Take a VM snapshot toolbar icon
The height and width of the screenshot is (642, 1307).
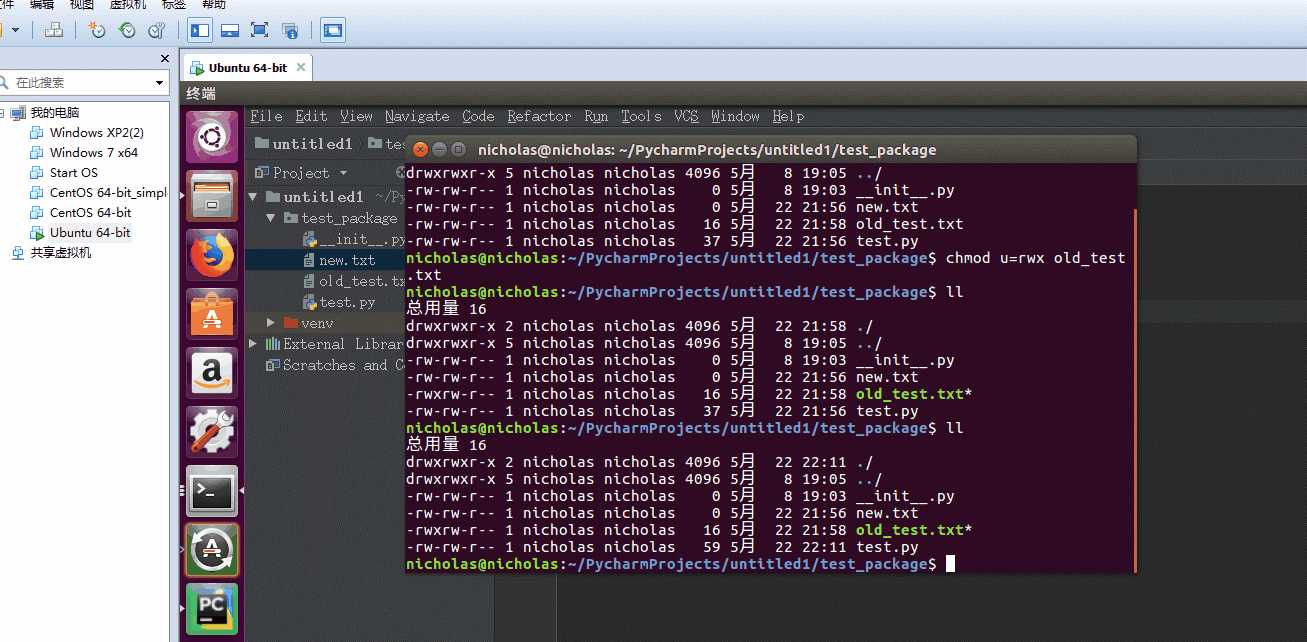pyautogui.click(x=97, y=30)
